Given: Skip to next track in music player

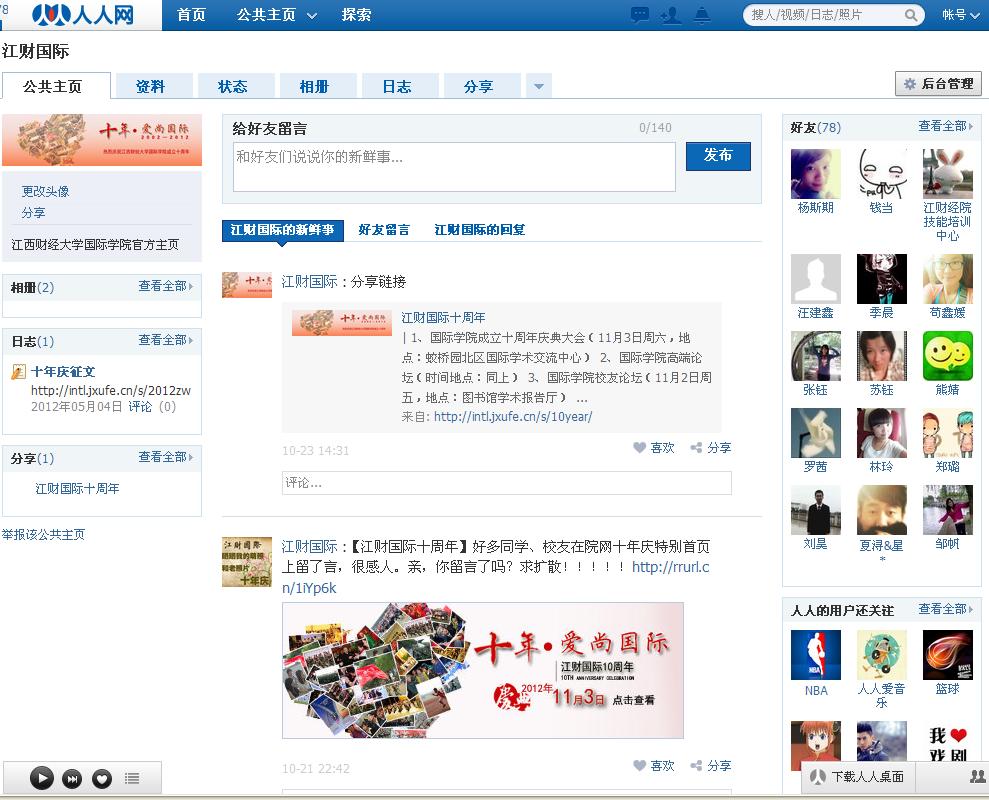Looking at the screenshot, I should click(x=72, y=778).
